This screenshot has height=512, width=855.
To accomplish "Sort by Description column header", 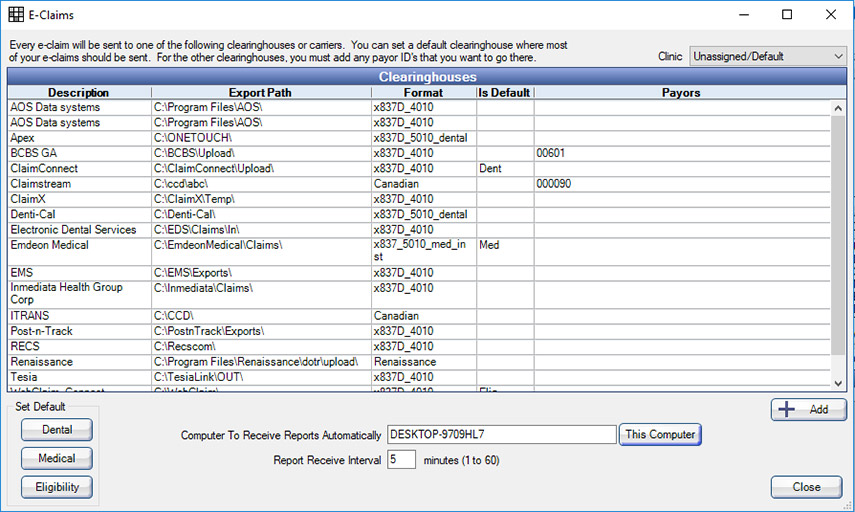I will coord(79,93).
